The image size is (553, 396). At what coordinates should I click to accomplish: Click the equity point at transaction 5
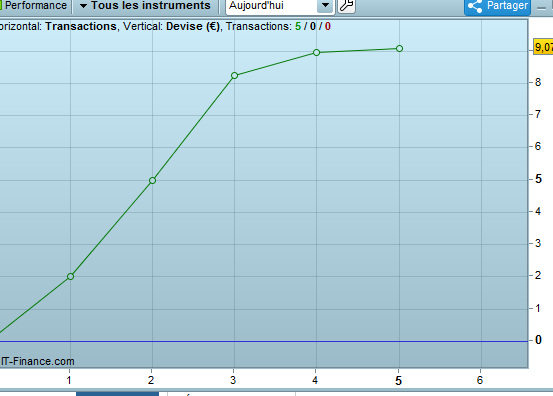399,49
